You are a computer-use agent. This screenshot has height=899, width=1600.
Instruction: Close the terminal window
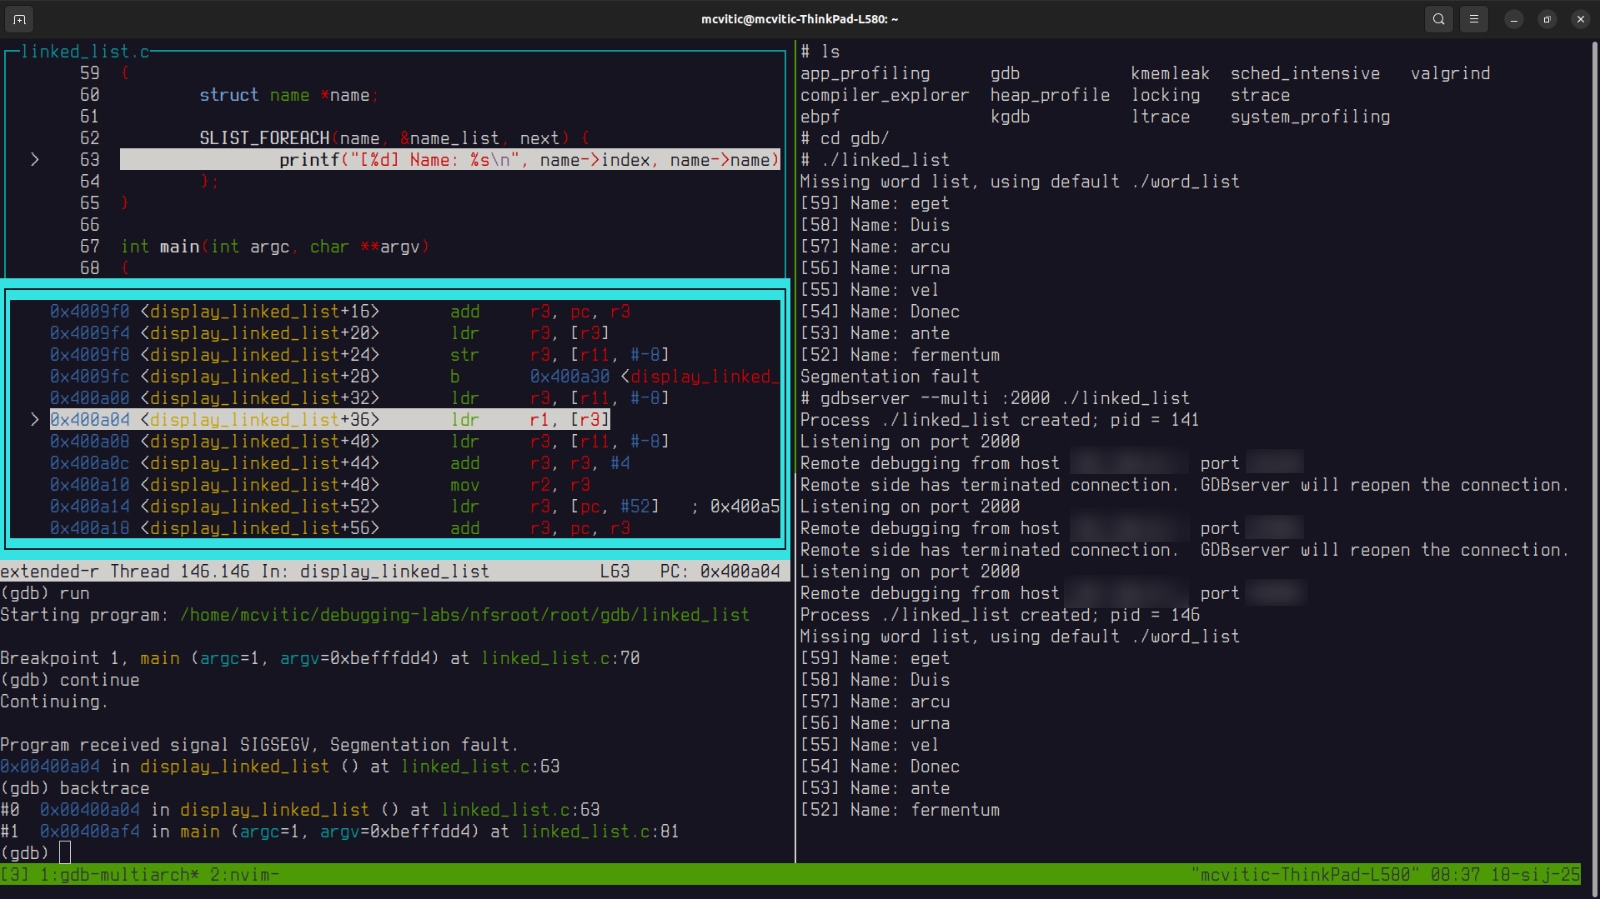[1580, 19]
